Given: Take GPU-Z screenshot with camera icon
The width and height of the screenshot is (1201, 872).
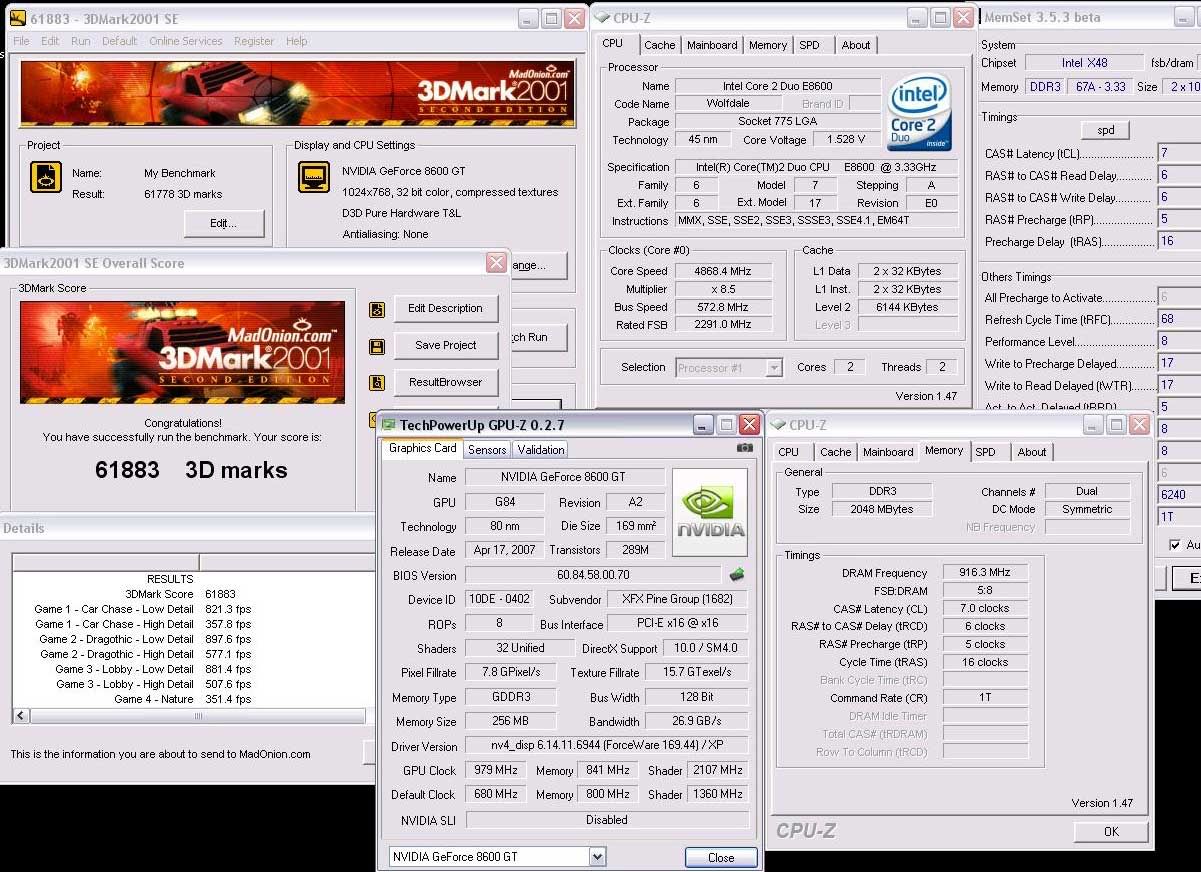Looking at the screenshot, I should tap(744, 448).
